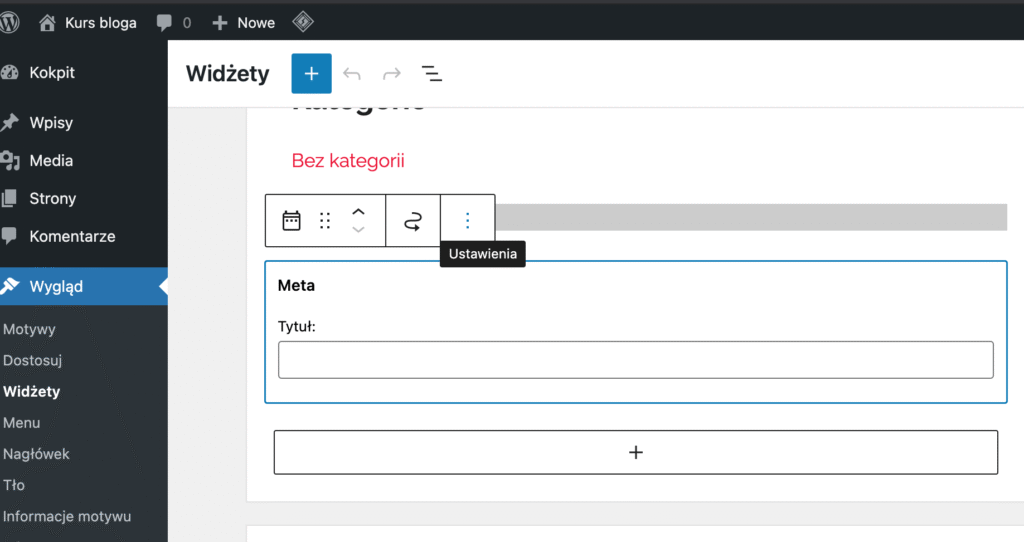Select Motywy under Wygląd submenu

(x=29, y=329)
